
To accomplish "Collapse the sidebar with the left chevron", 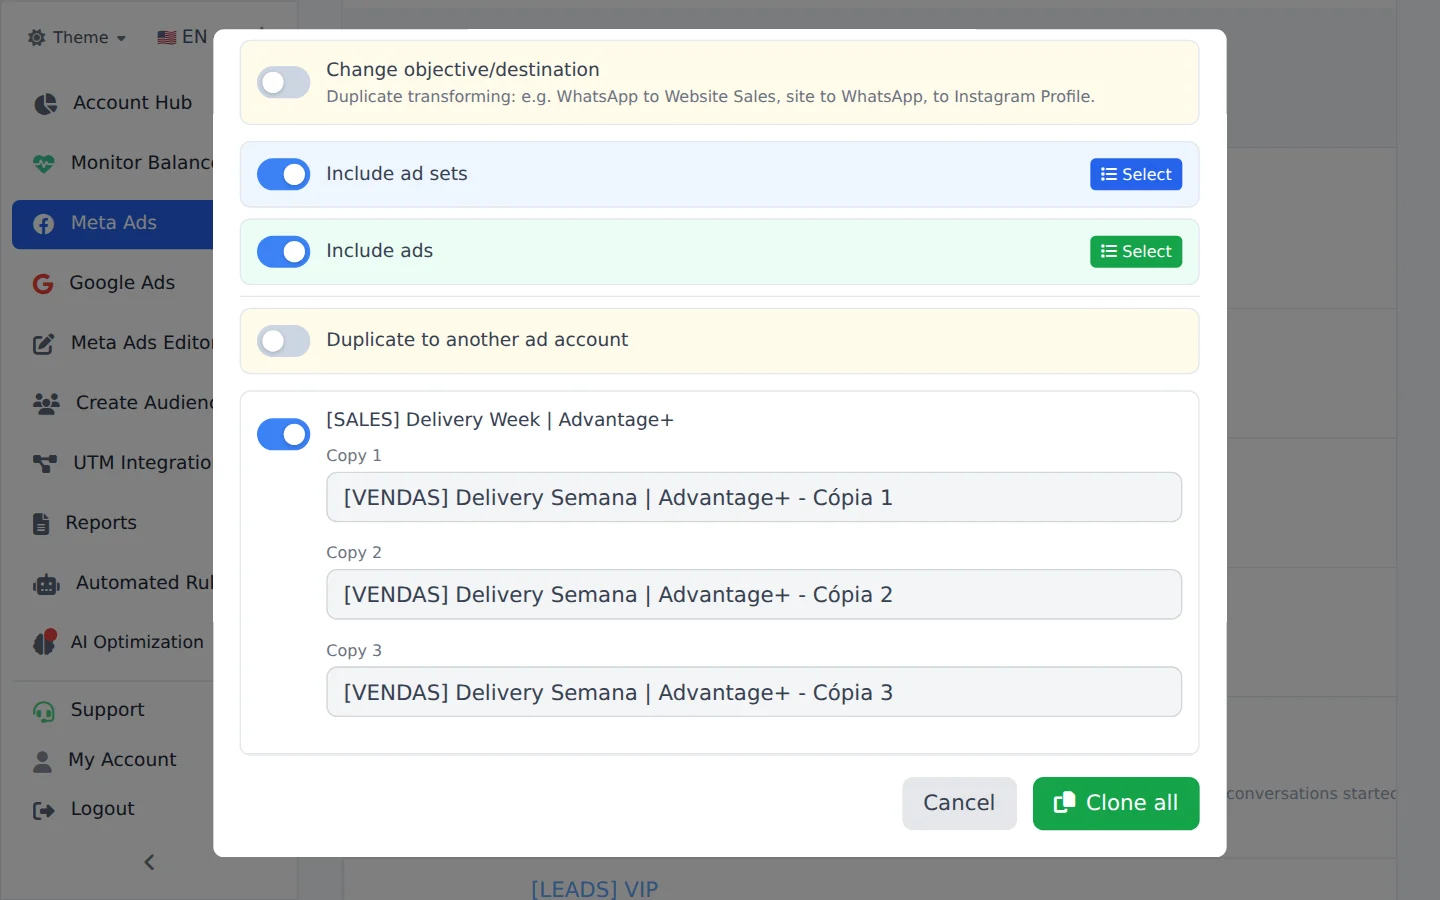I will pyautogui.click(x=149, y=862).
